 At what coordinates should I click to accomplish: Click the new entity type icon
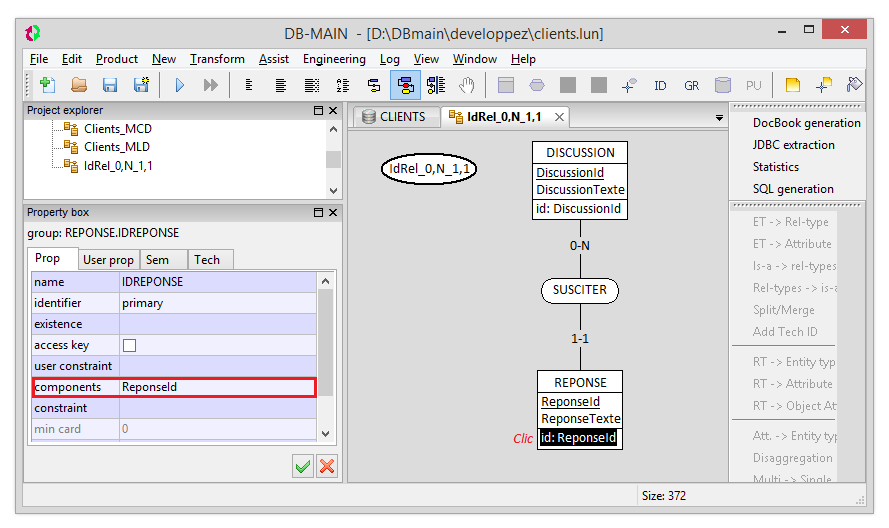[506, 85]
